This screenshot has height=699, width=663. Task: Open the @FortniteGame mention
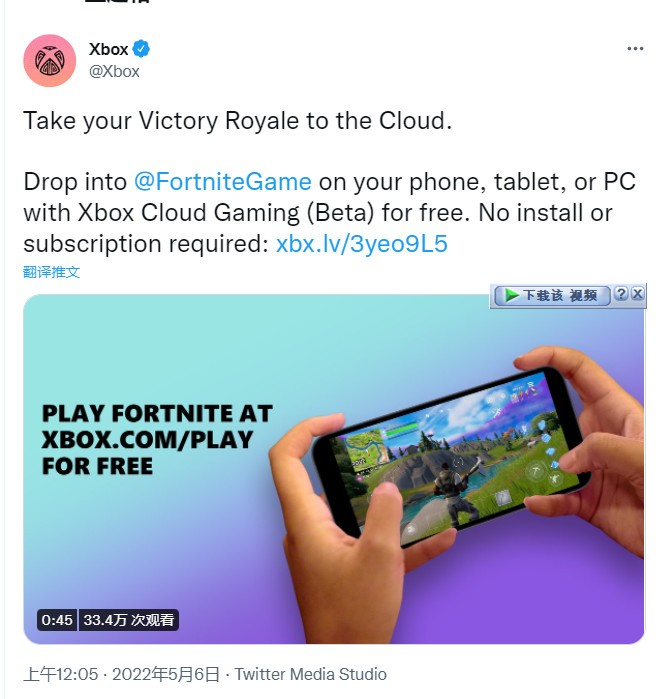(x=222, y=182)
